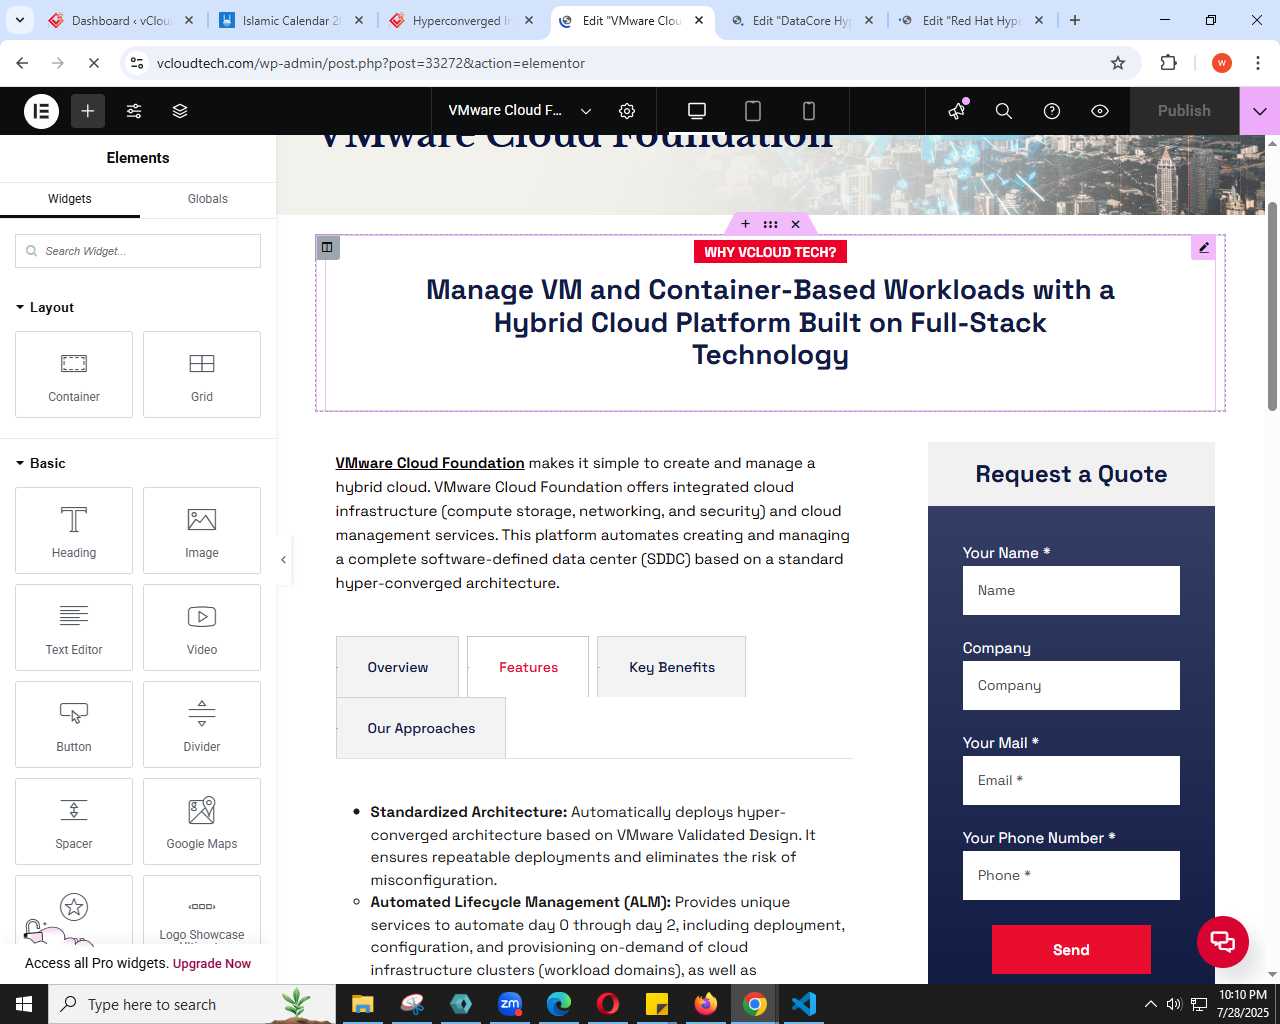Open the Our Approaches tab
The image size is (1280, 1024).
click(421, 728)
